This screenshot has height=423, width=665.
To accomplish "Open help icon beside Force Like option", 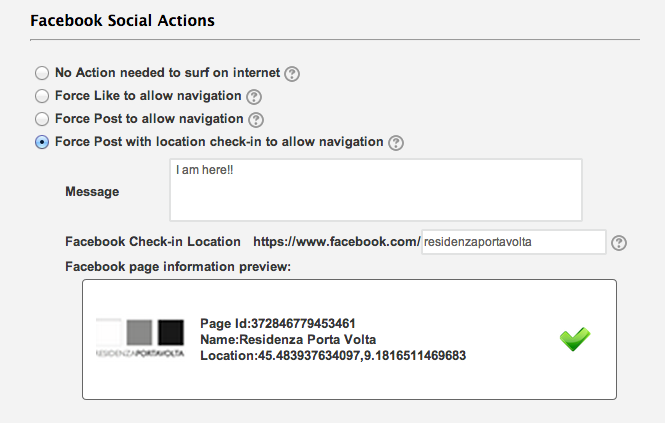I will [254, 97].
